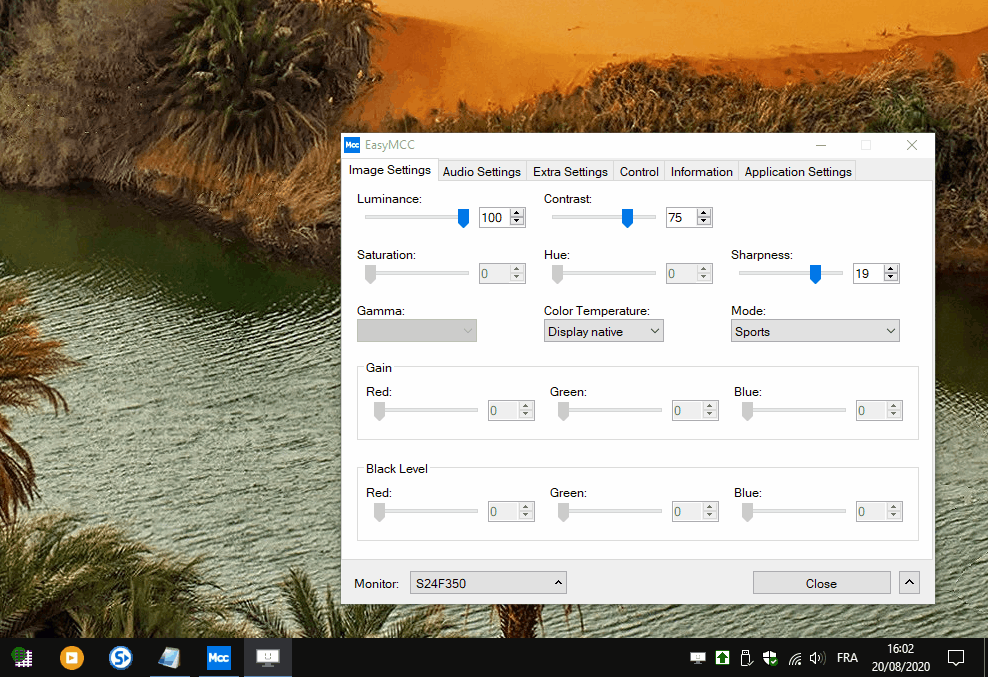Click the monitor app icon in taskbar
This screenshot has width=988, height=677.
coord(268,657)
